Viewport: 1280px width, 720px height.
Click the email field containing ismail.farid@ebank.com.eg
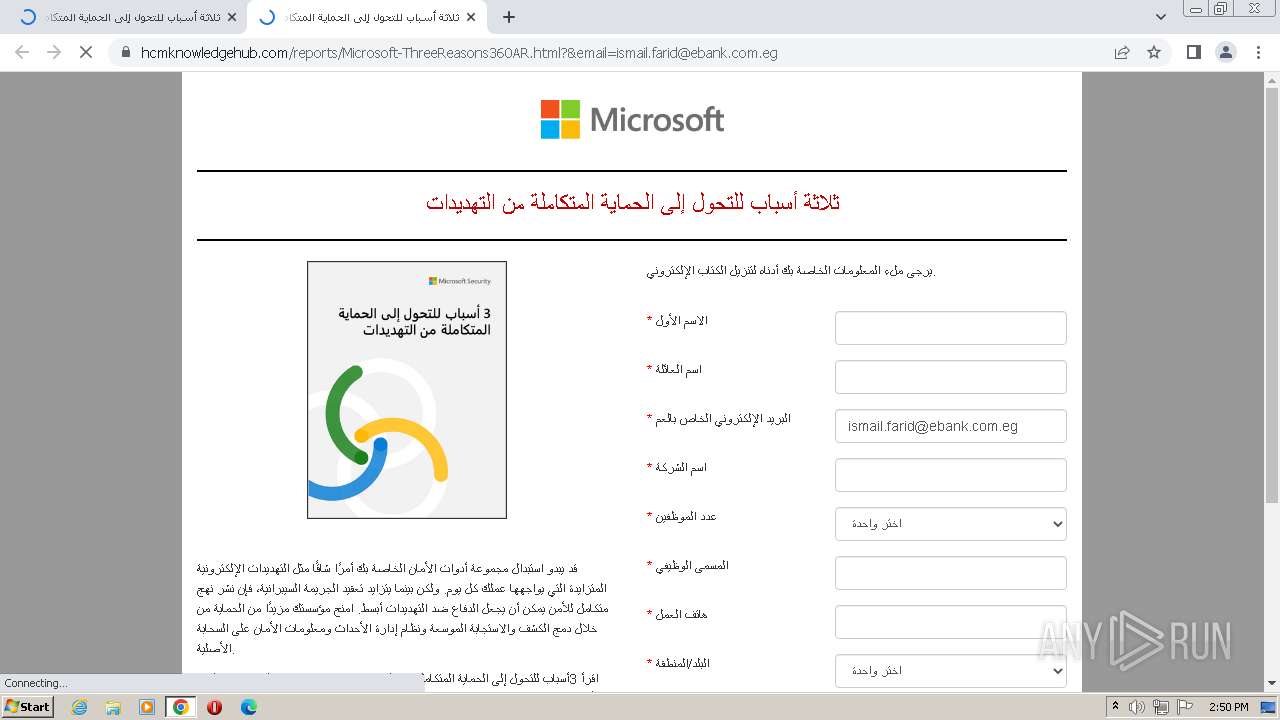pos(951,426)
